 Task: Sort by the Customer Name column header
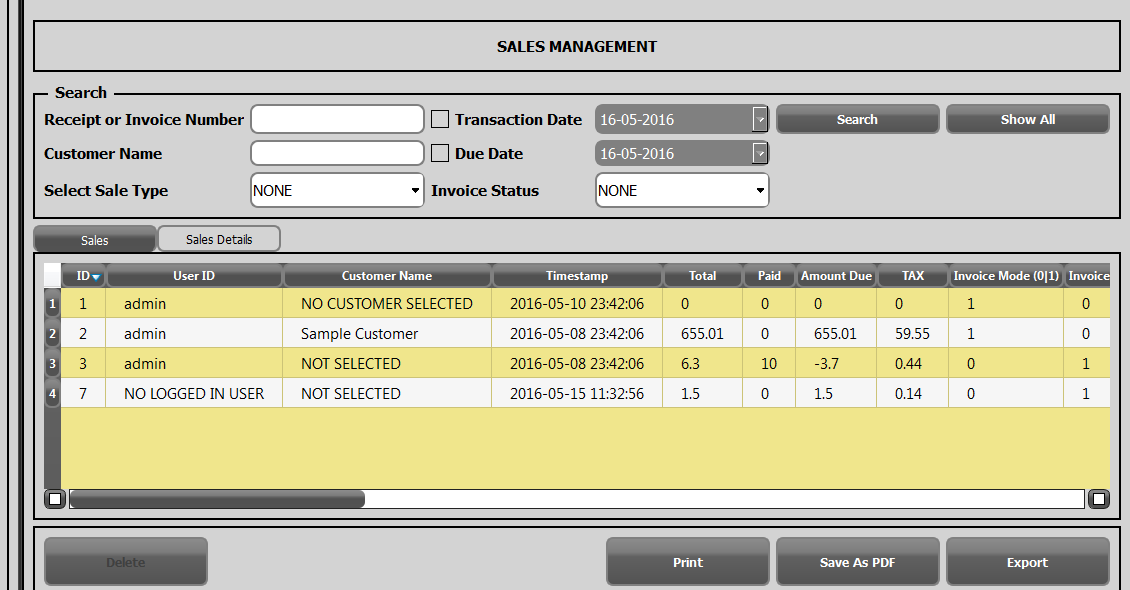(387, 276)
